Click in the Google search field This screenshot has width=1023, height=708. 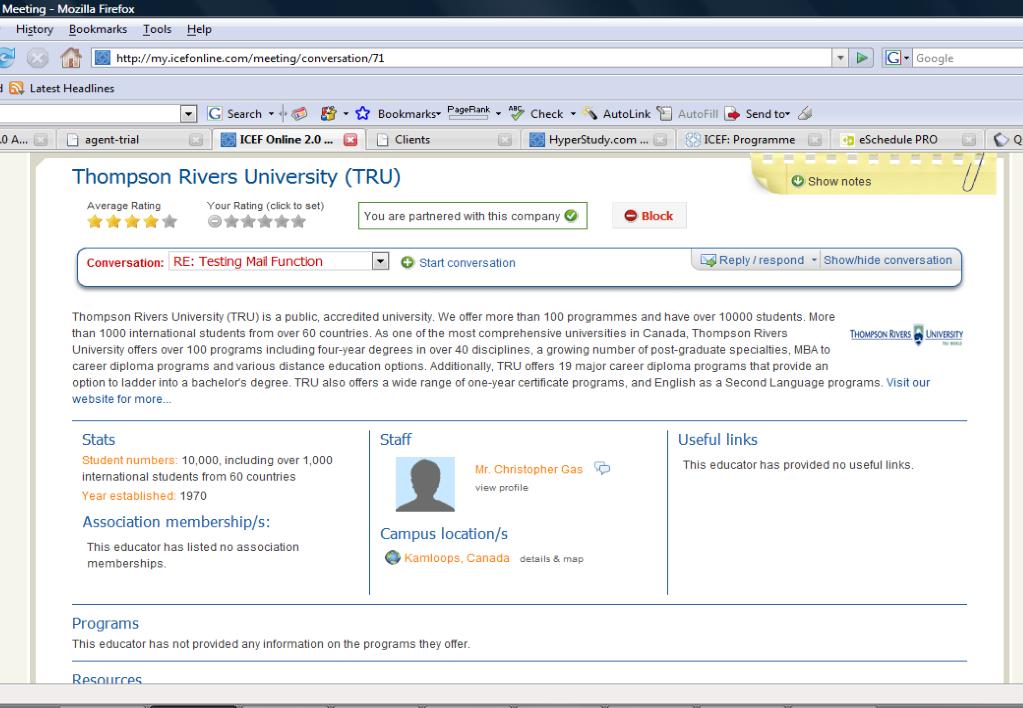coord(968,58)
